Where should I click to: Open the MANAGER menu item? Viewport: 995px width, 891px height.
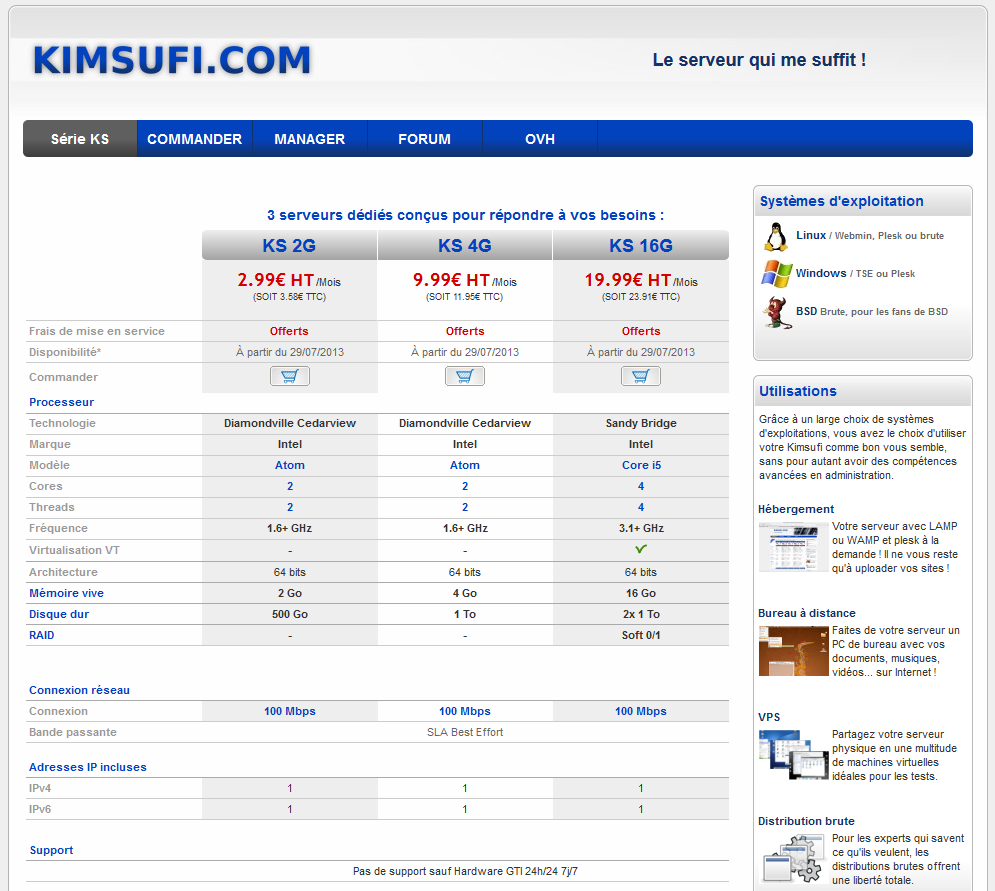click(x=310, y=138)
